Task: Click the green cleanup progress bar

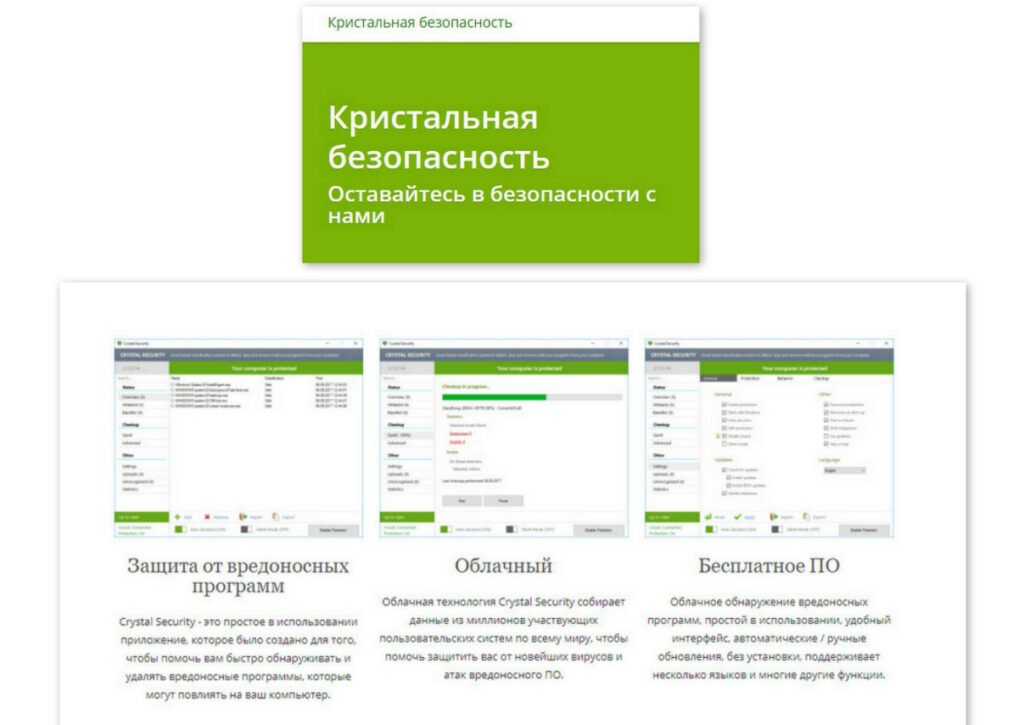Action: (495, 397)
